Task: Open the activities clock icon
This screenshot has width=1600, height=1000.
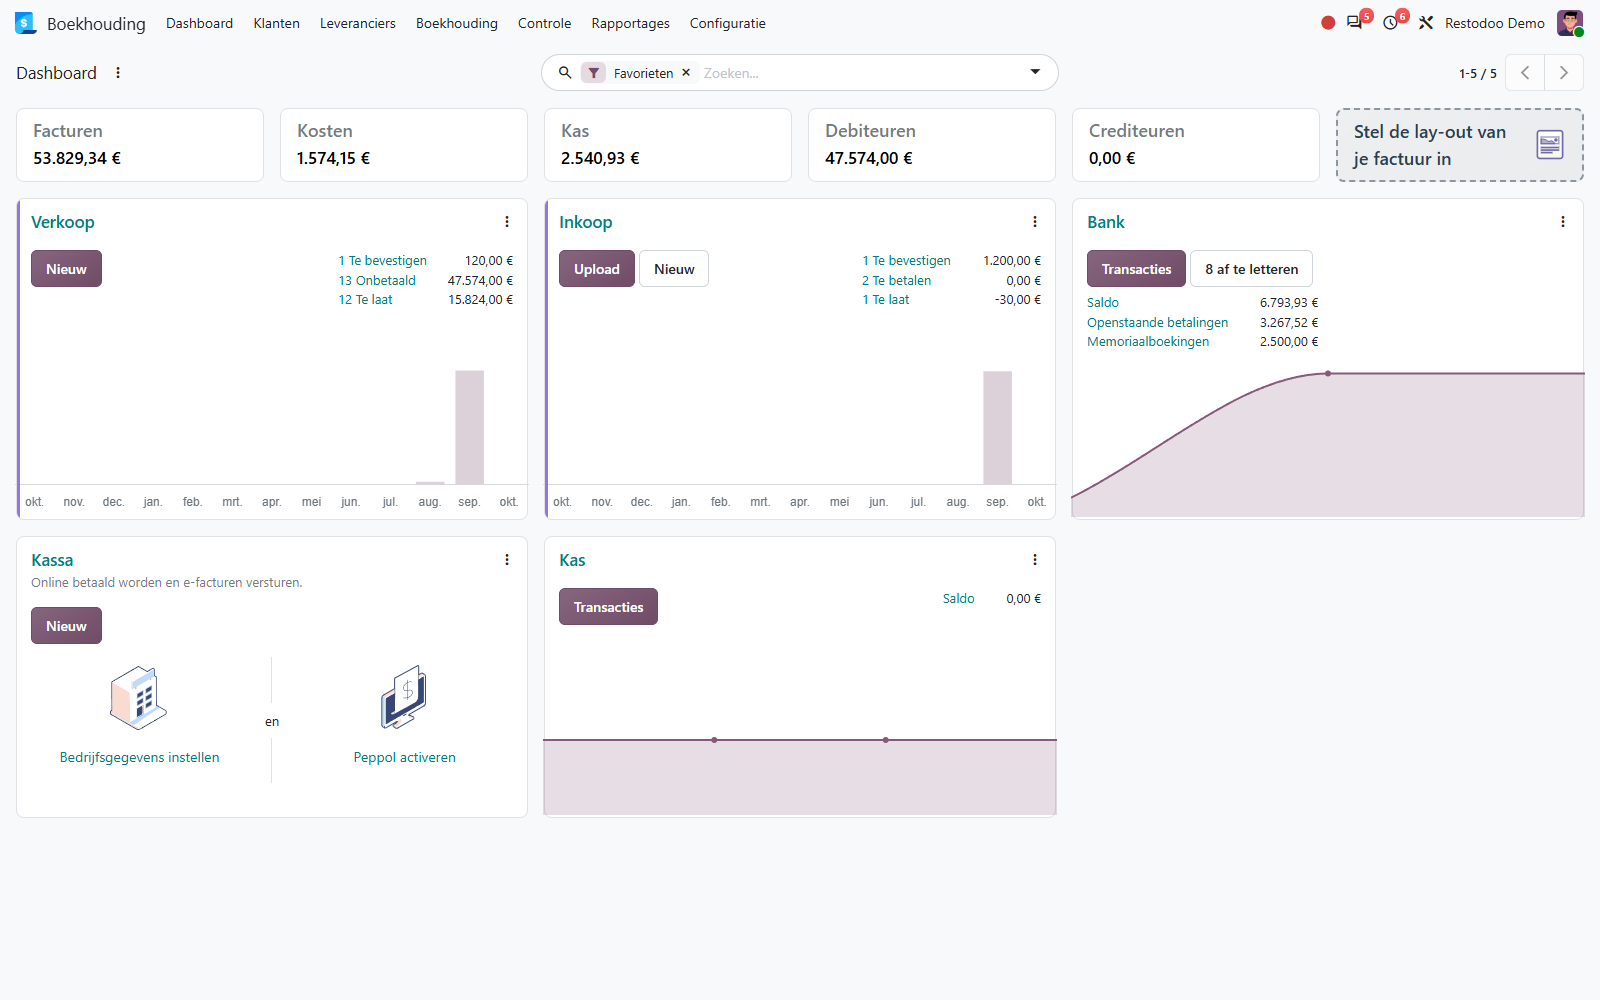Action: click(x=1391, y=22)
